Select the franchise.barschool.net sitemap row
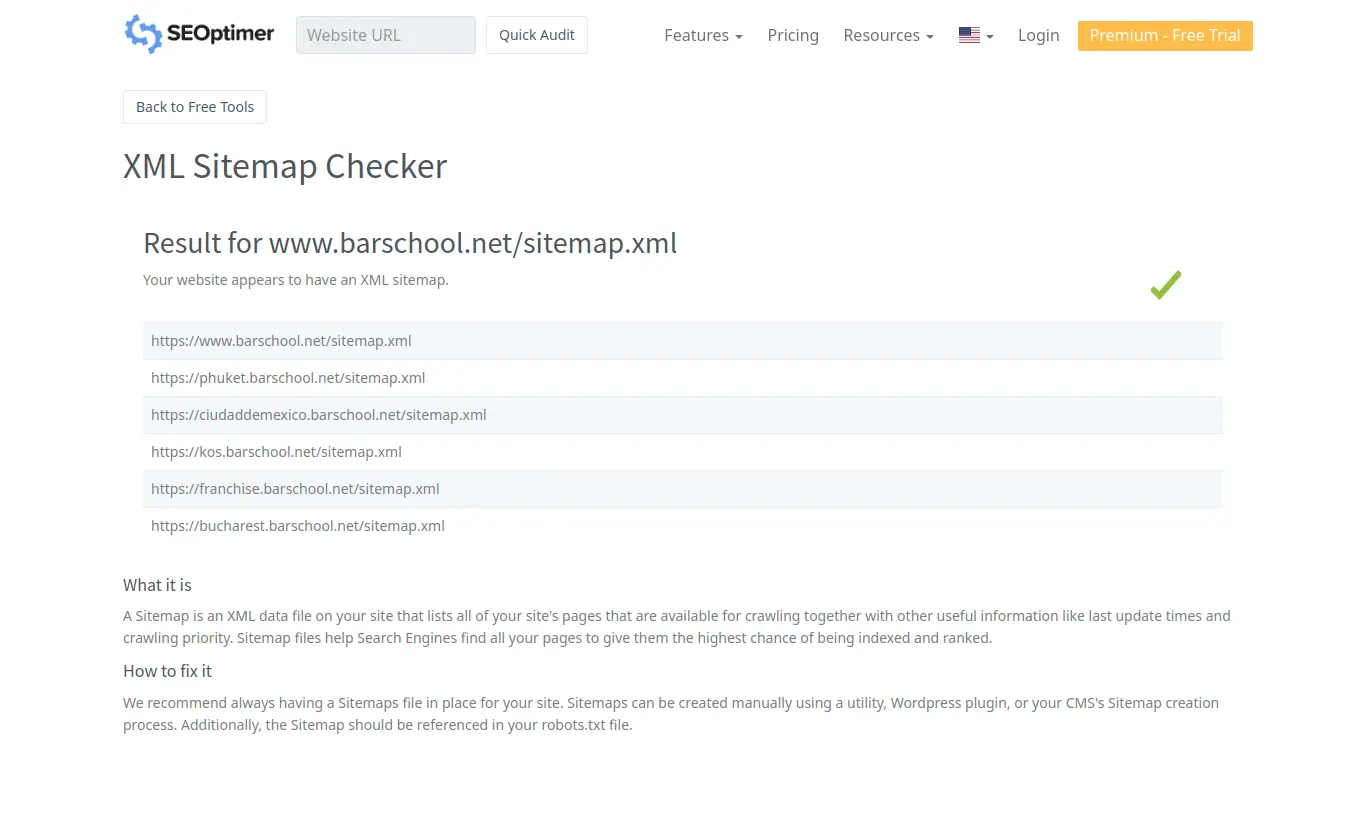The width and height of the screenshot is (1365, 816). 683,489
